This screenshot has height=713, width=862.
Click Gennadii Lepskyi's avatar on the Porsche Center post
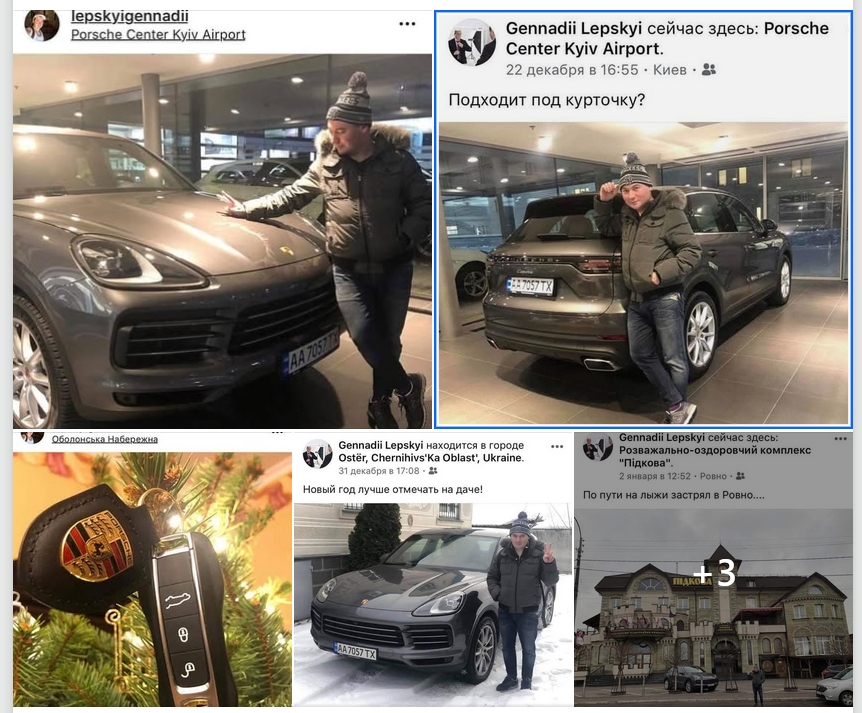click(472, 42)
